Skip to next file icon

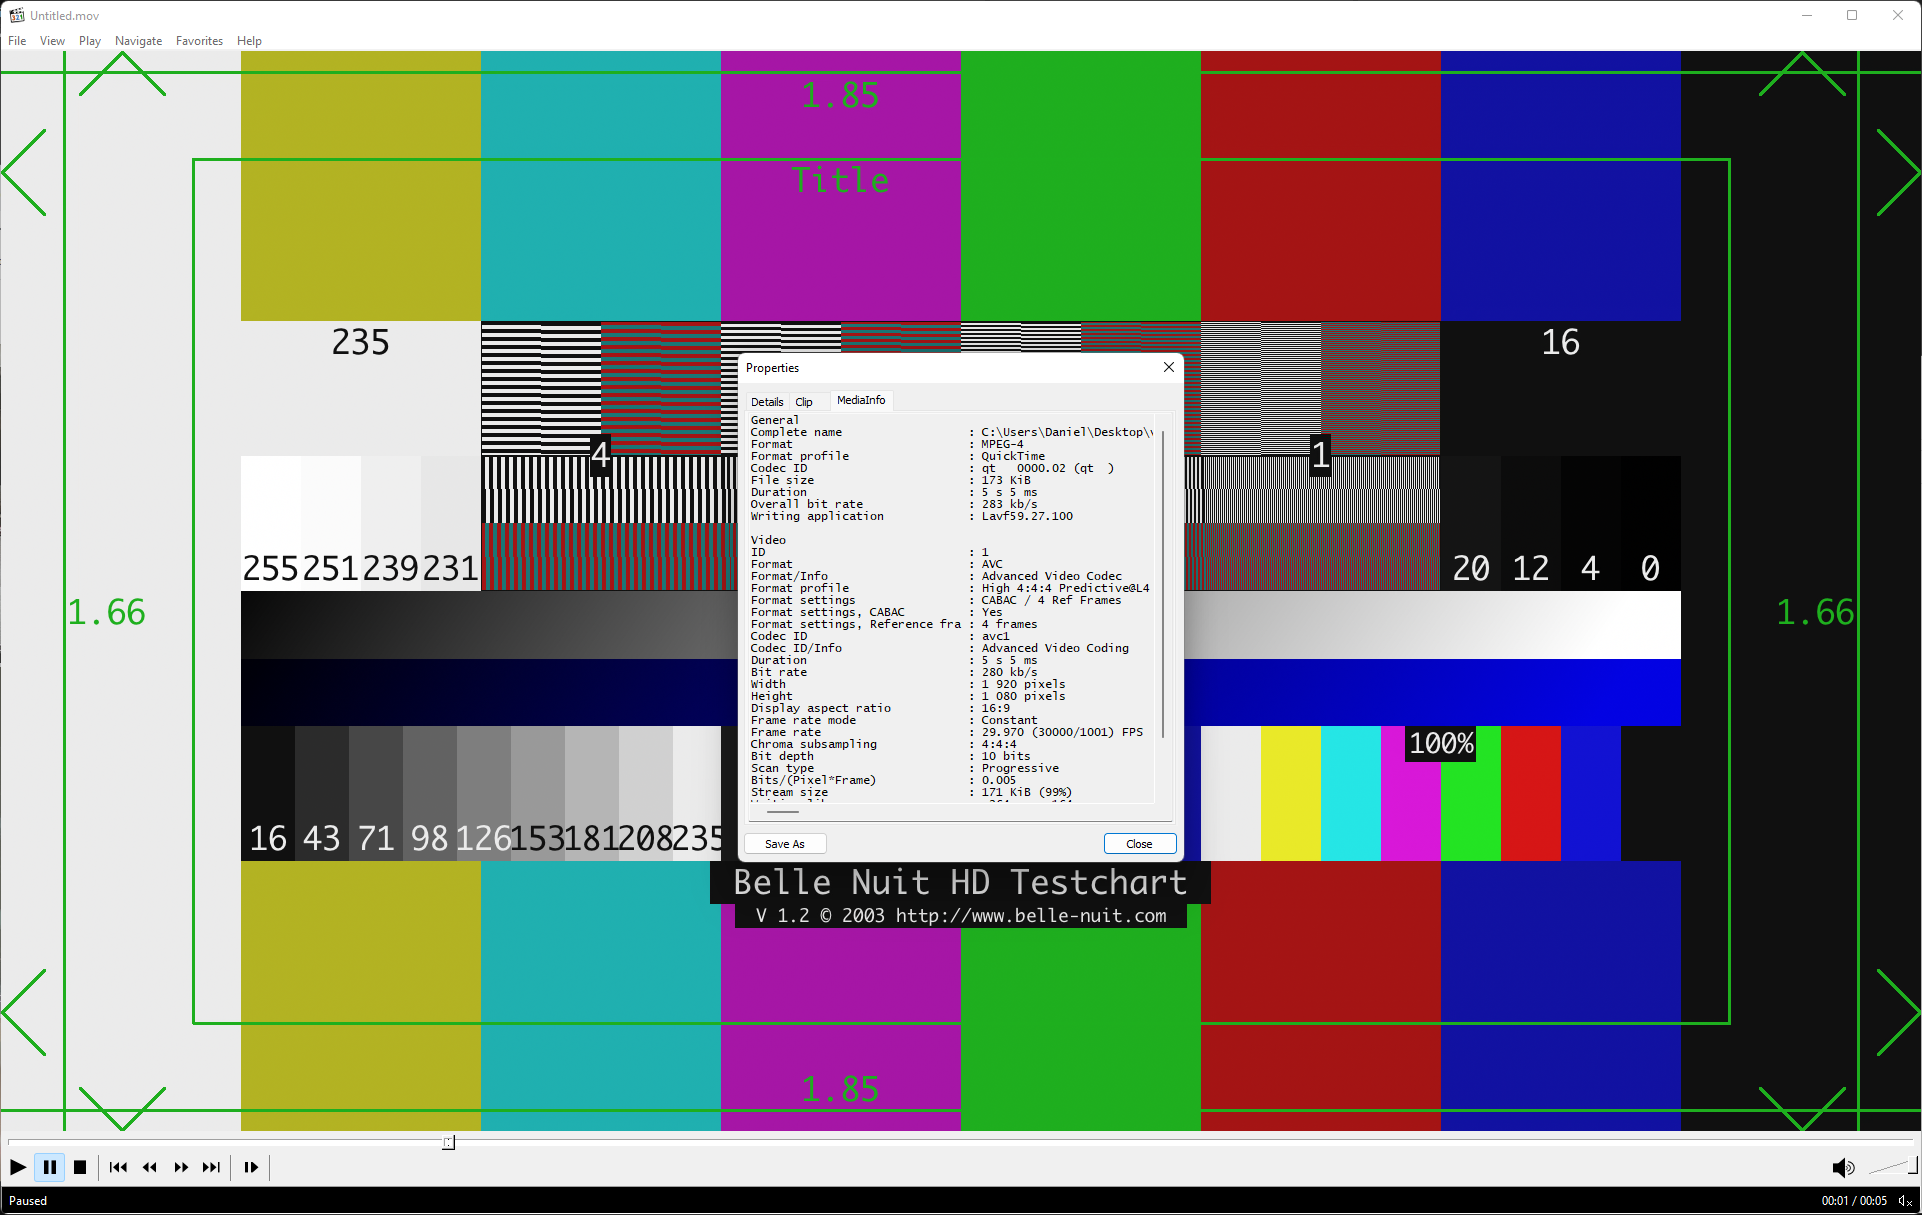pos(211,1167)
